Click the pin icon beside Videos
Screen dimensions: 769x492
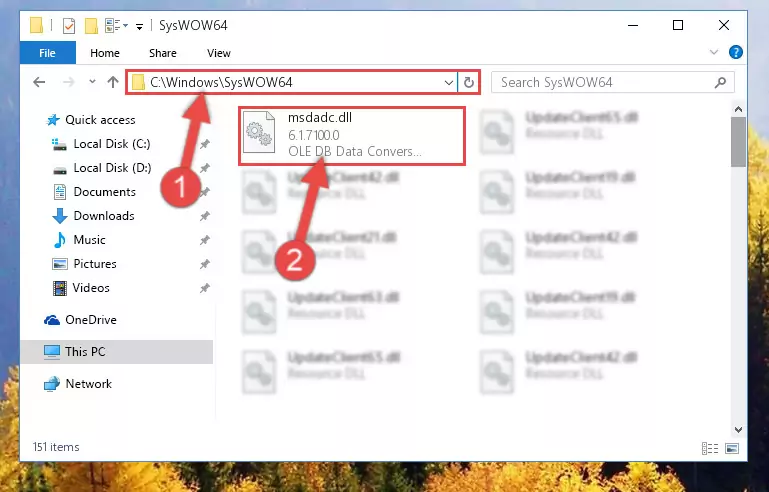pyautogui.click(x=205, y=288)
